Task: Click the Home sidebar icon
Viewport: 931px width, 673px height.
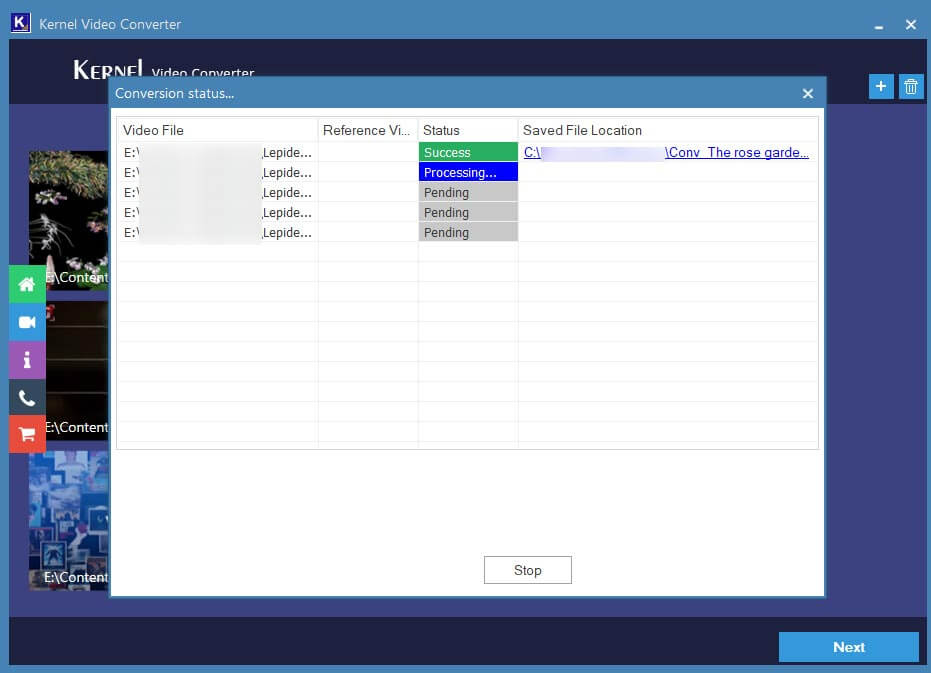Action: (27, 284)
